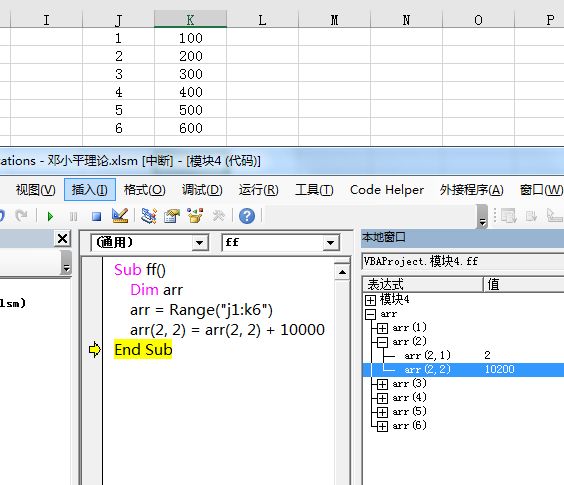Open Object Browser icon
The height and width of the screenshot is (485, 564).
pos(195,216)
